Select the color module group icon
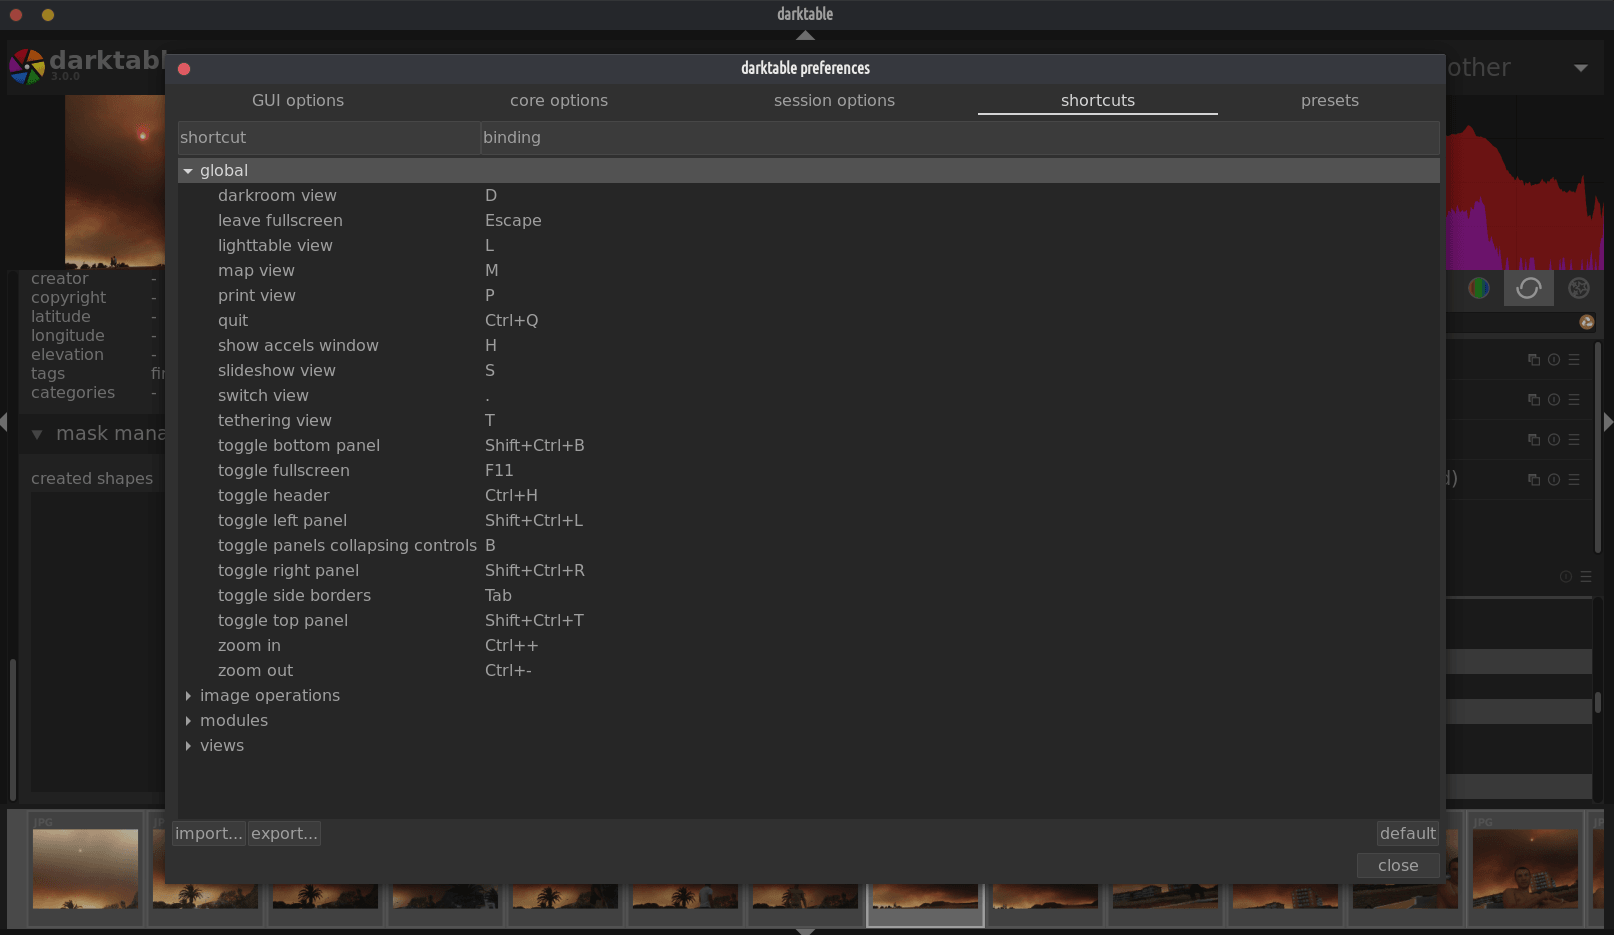This screenshot has height=935, width=1614. tap(1478, 288)
